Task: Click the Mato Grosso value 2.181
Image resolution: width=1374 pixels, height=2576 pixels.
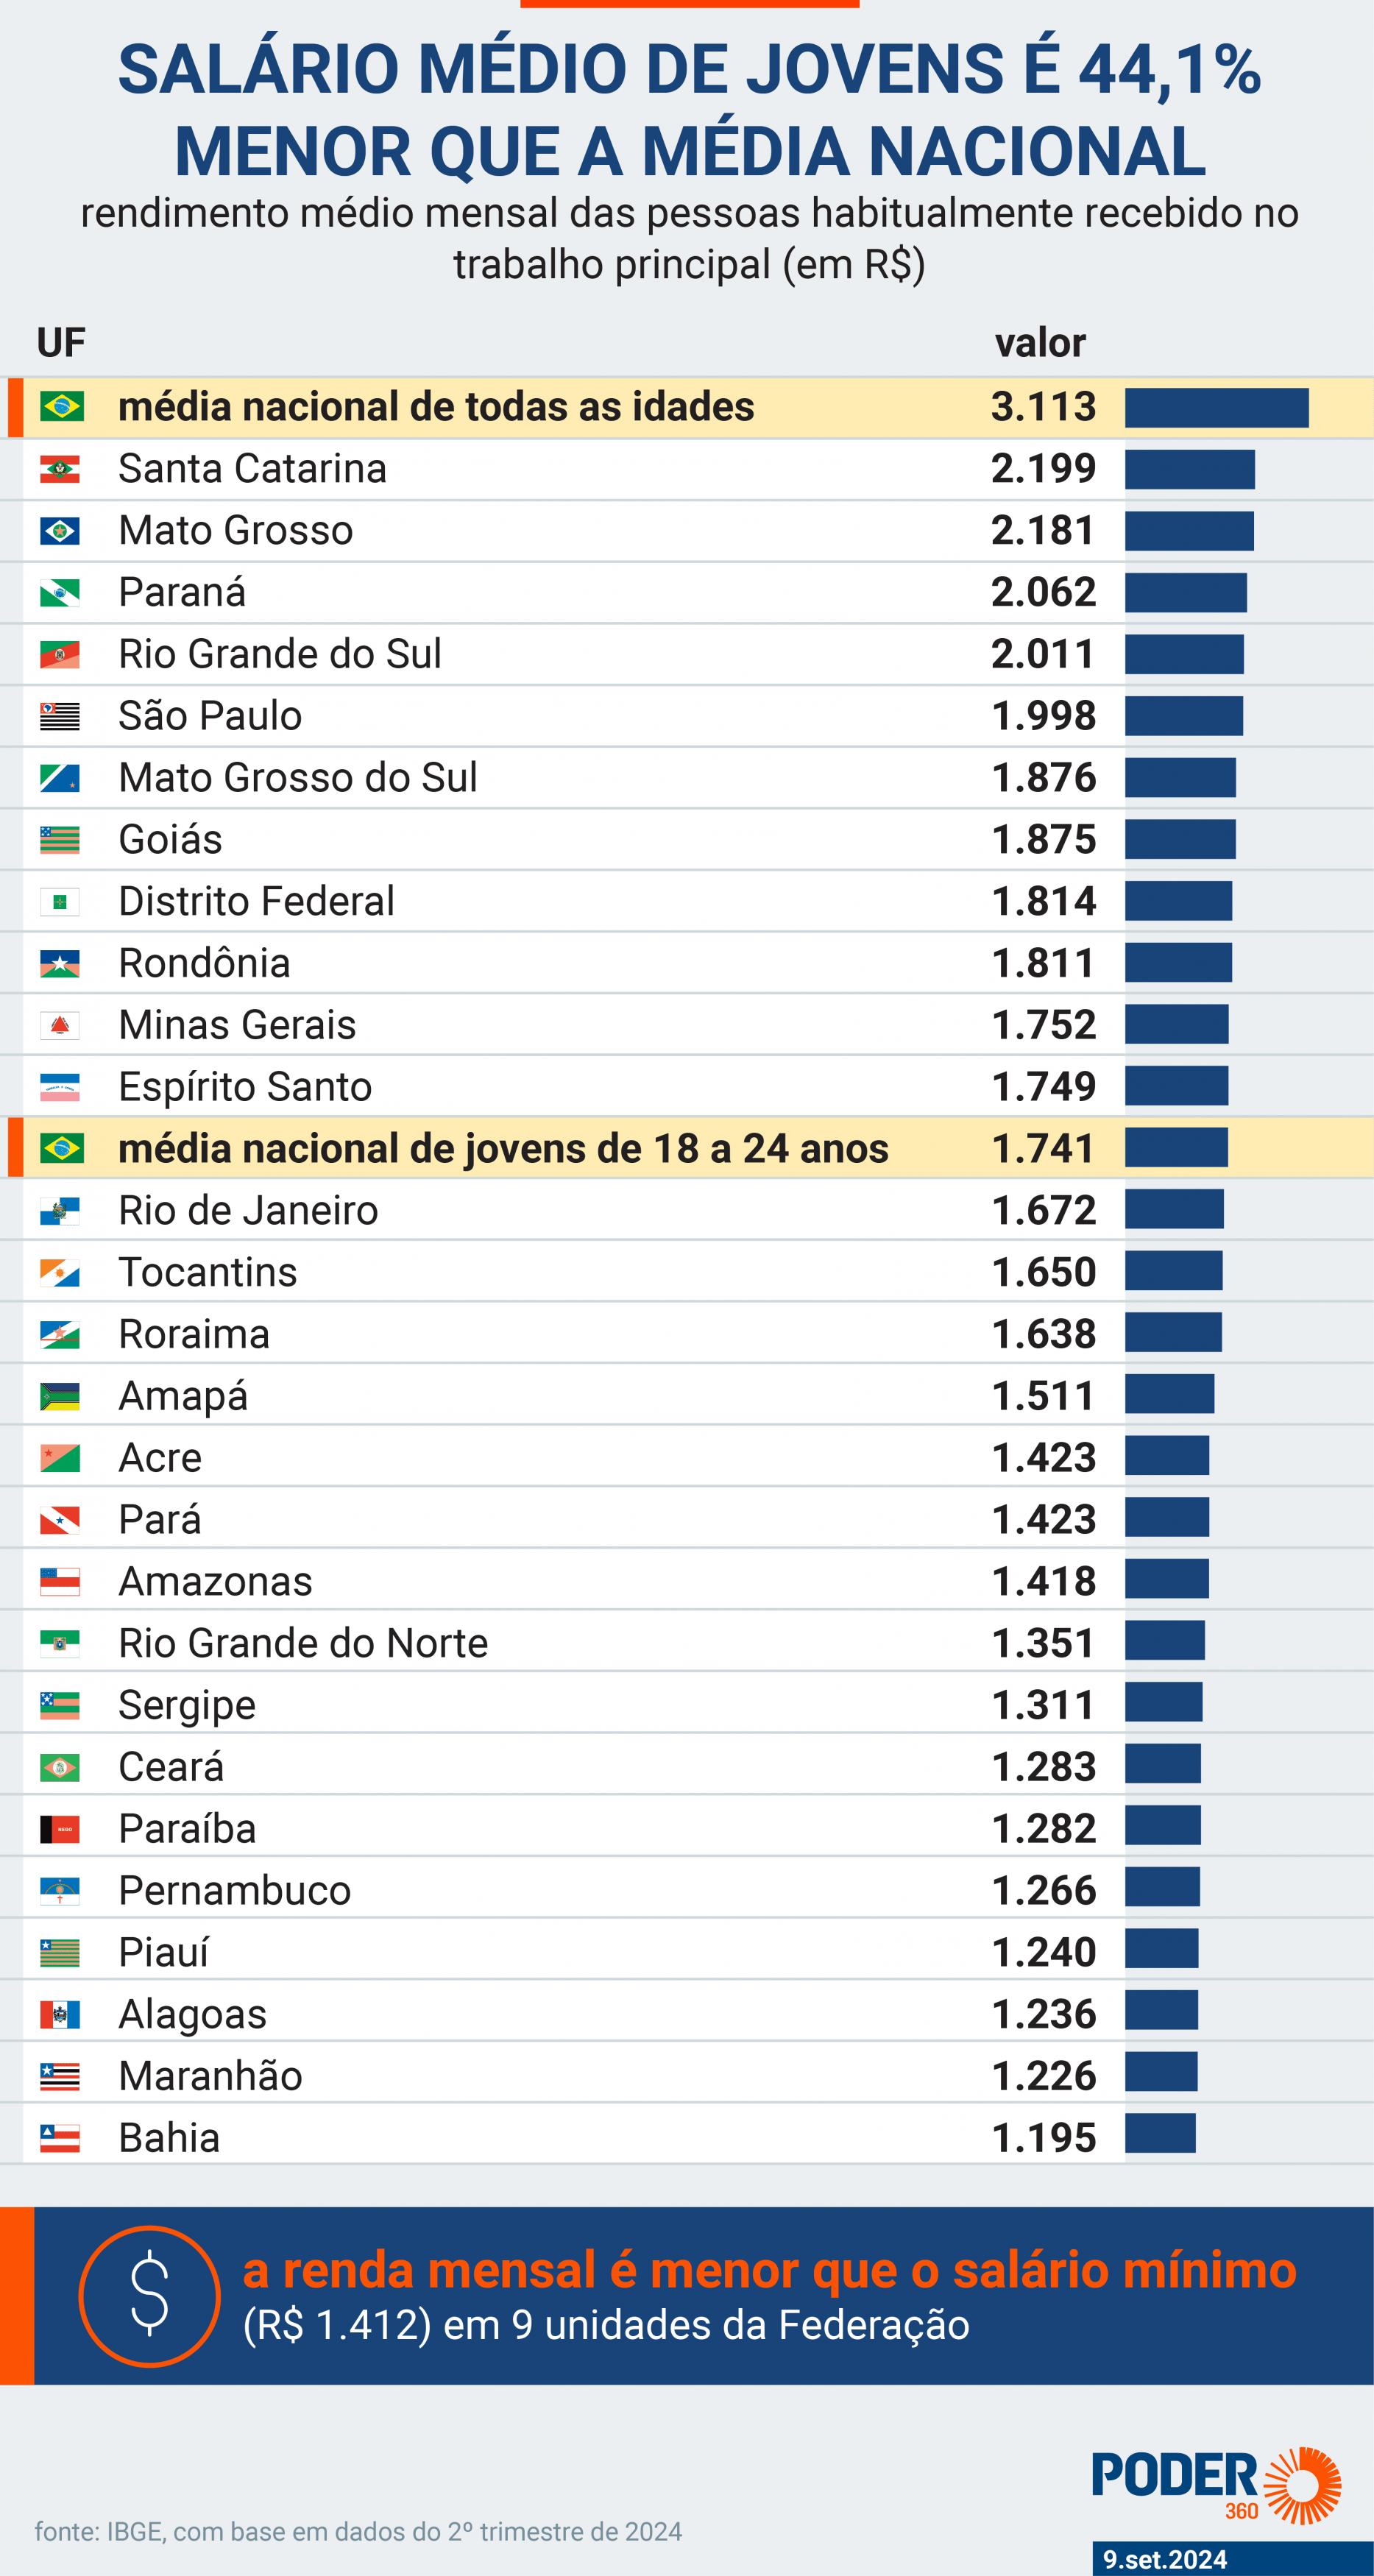Action: 1044,531
